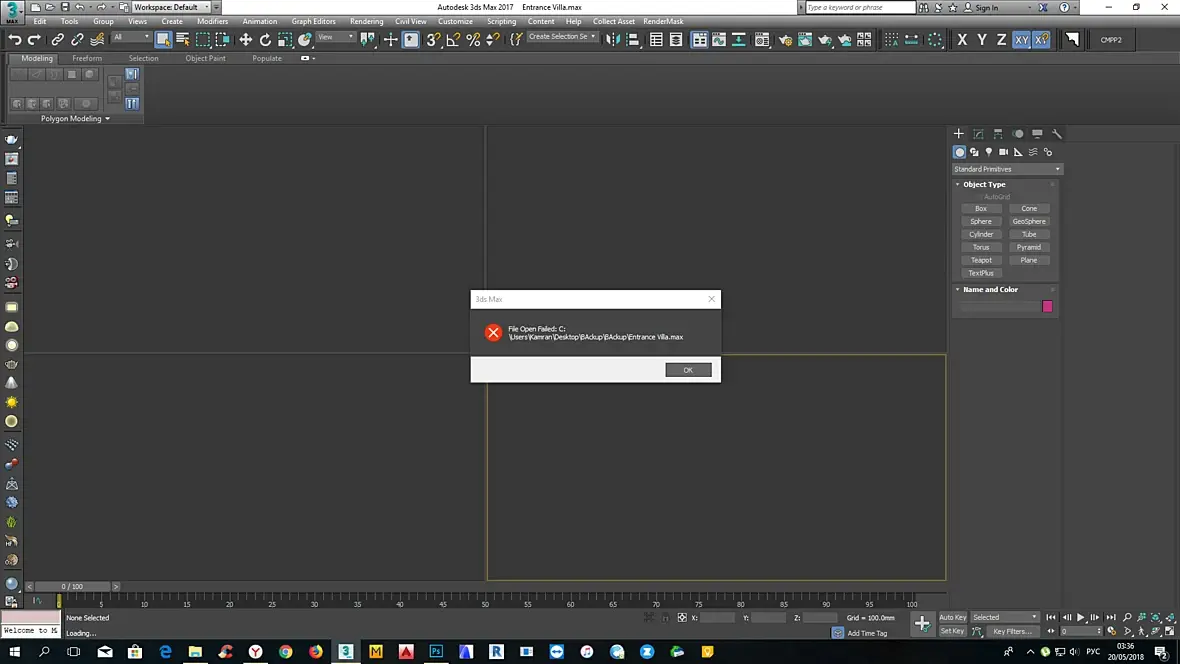Open the Utilities wrench panel
The image size is (1180, 664).
tap(1057, 134)
